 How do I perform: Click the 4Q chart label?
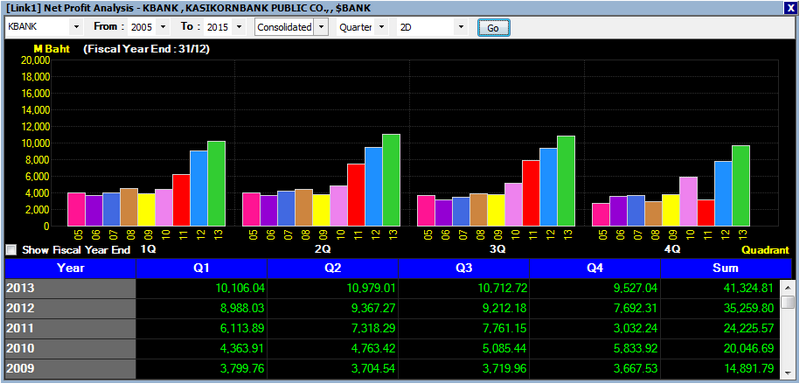pyautogui.click(x=672, y=249)
